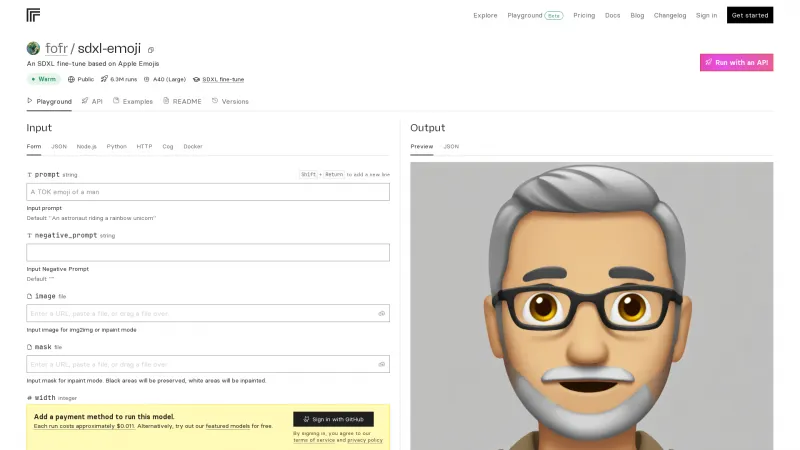800x450 pixels.
Task: Select the Cog input tab
Action: (168, 146)
